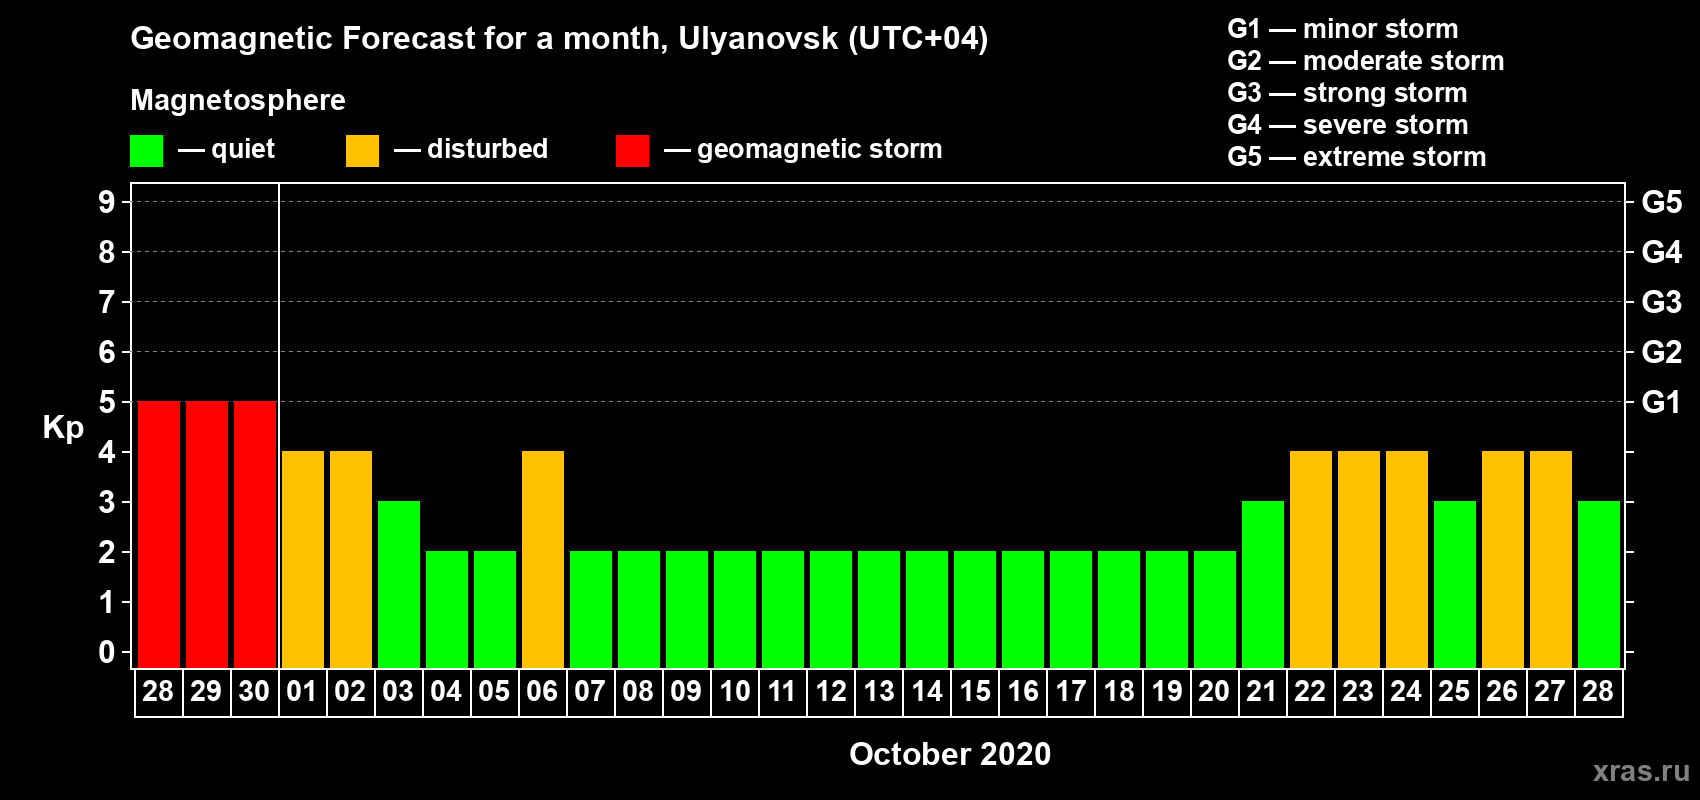The width and height of the screenshot is (1700, 800).
Task: Click the red bar for September 30
Action: [x=255, y=534]
